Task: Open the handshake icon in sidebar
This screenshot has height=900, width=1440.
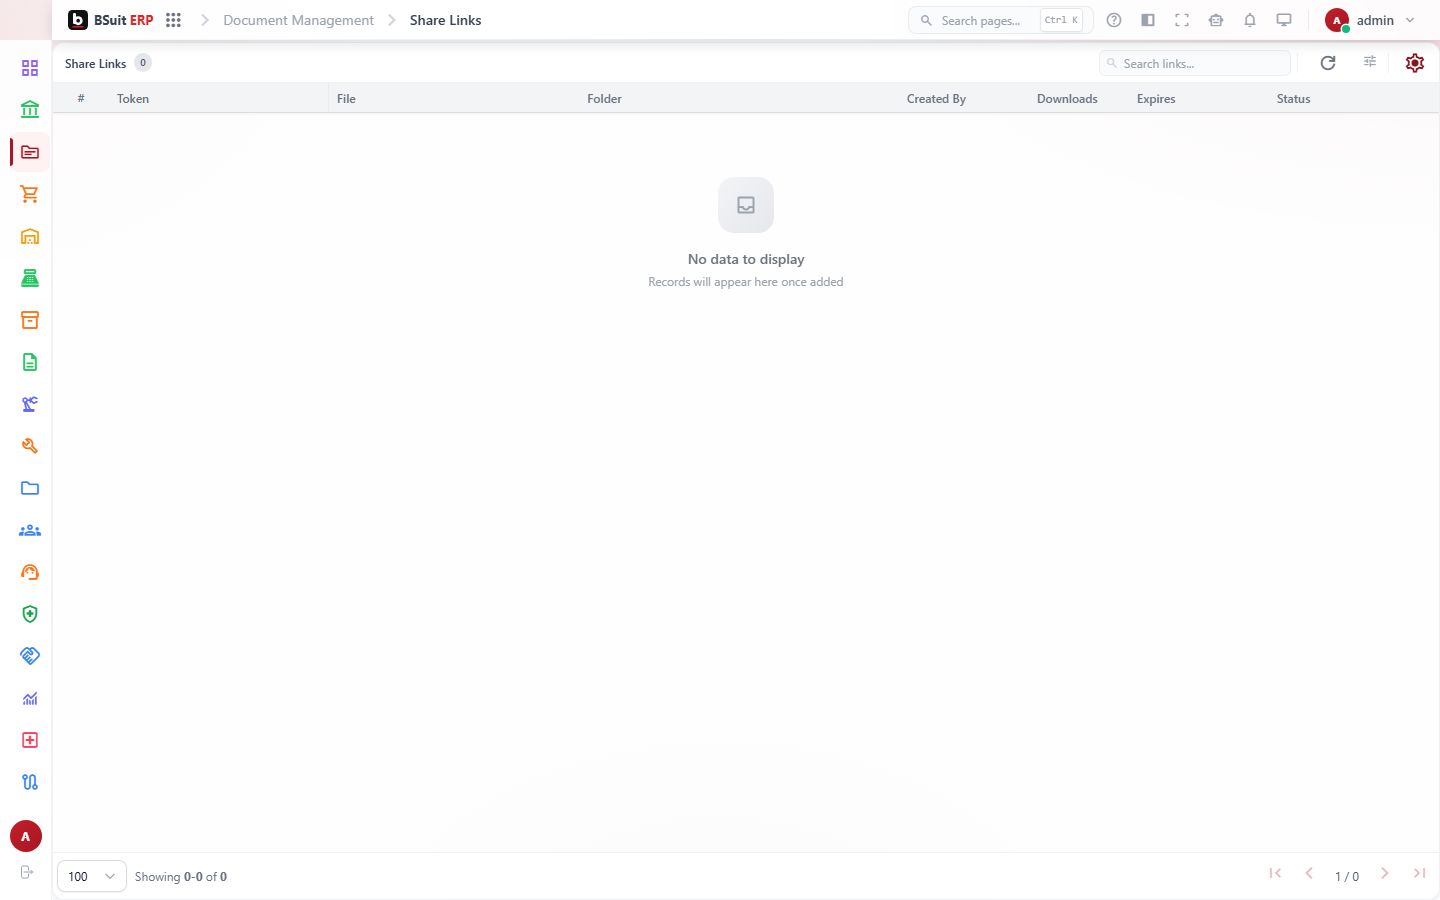Action: click(x=30, y=656)
